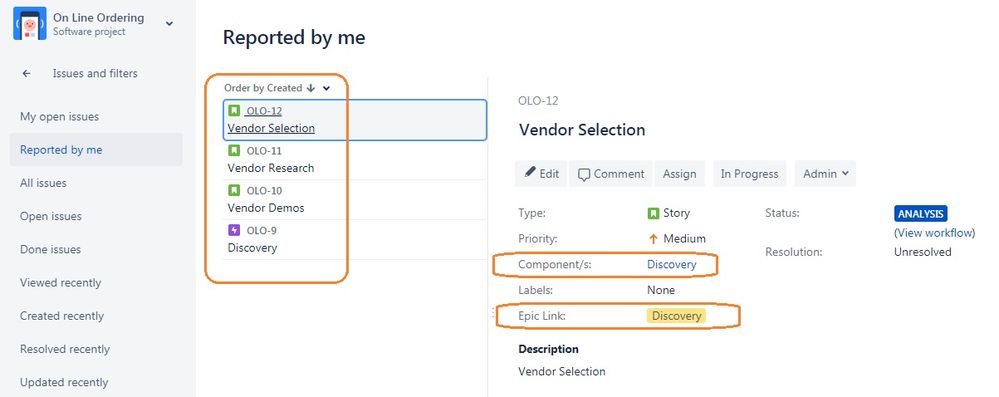Expand the project switcher chevron
999x397 pixels.
point(169,24)
